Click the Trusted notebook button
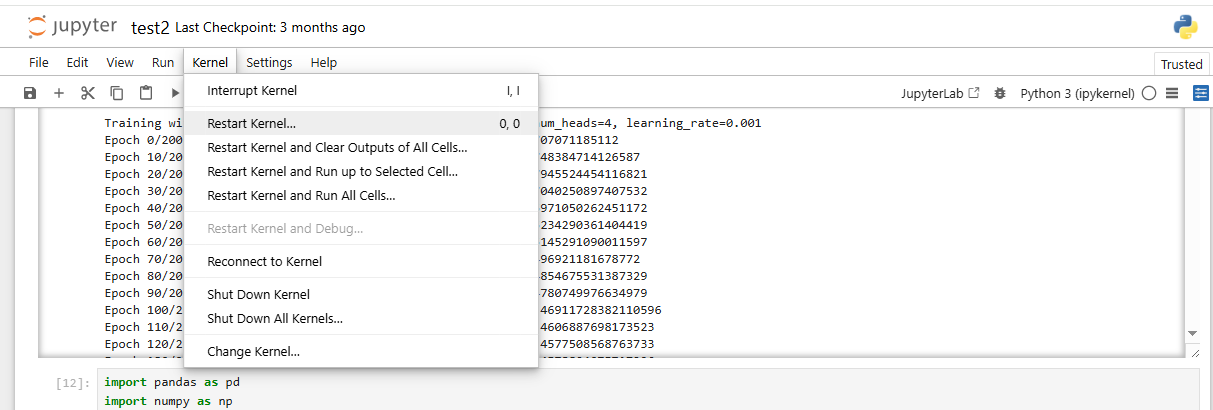 click(1181, 64)
